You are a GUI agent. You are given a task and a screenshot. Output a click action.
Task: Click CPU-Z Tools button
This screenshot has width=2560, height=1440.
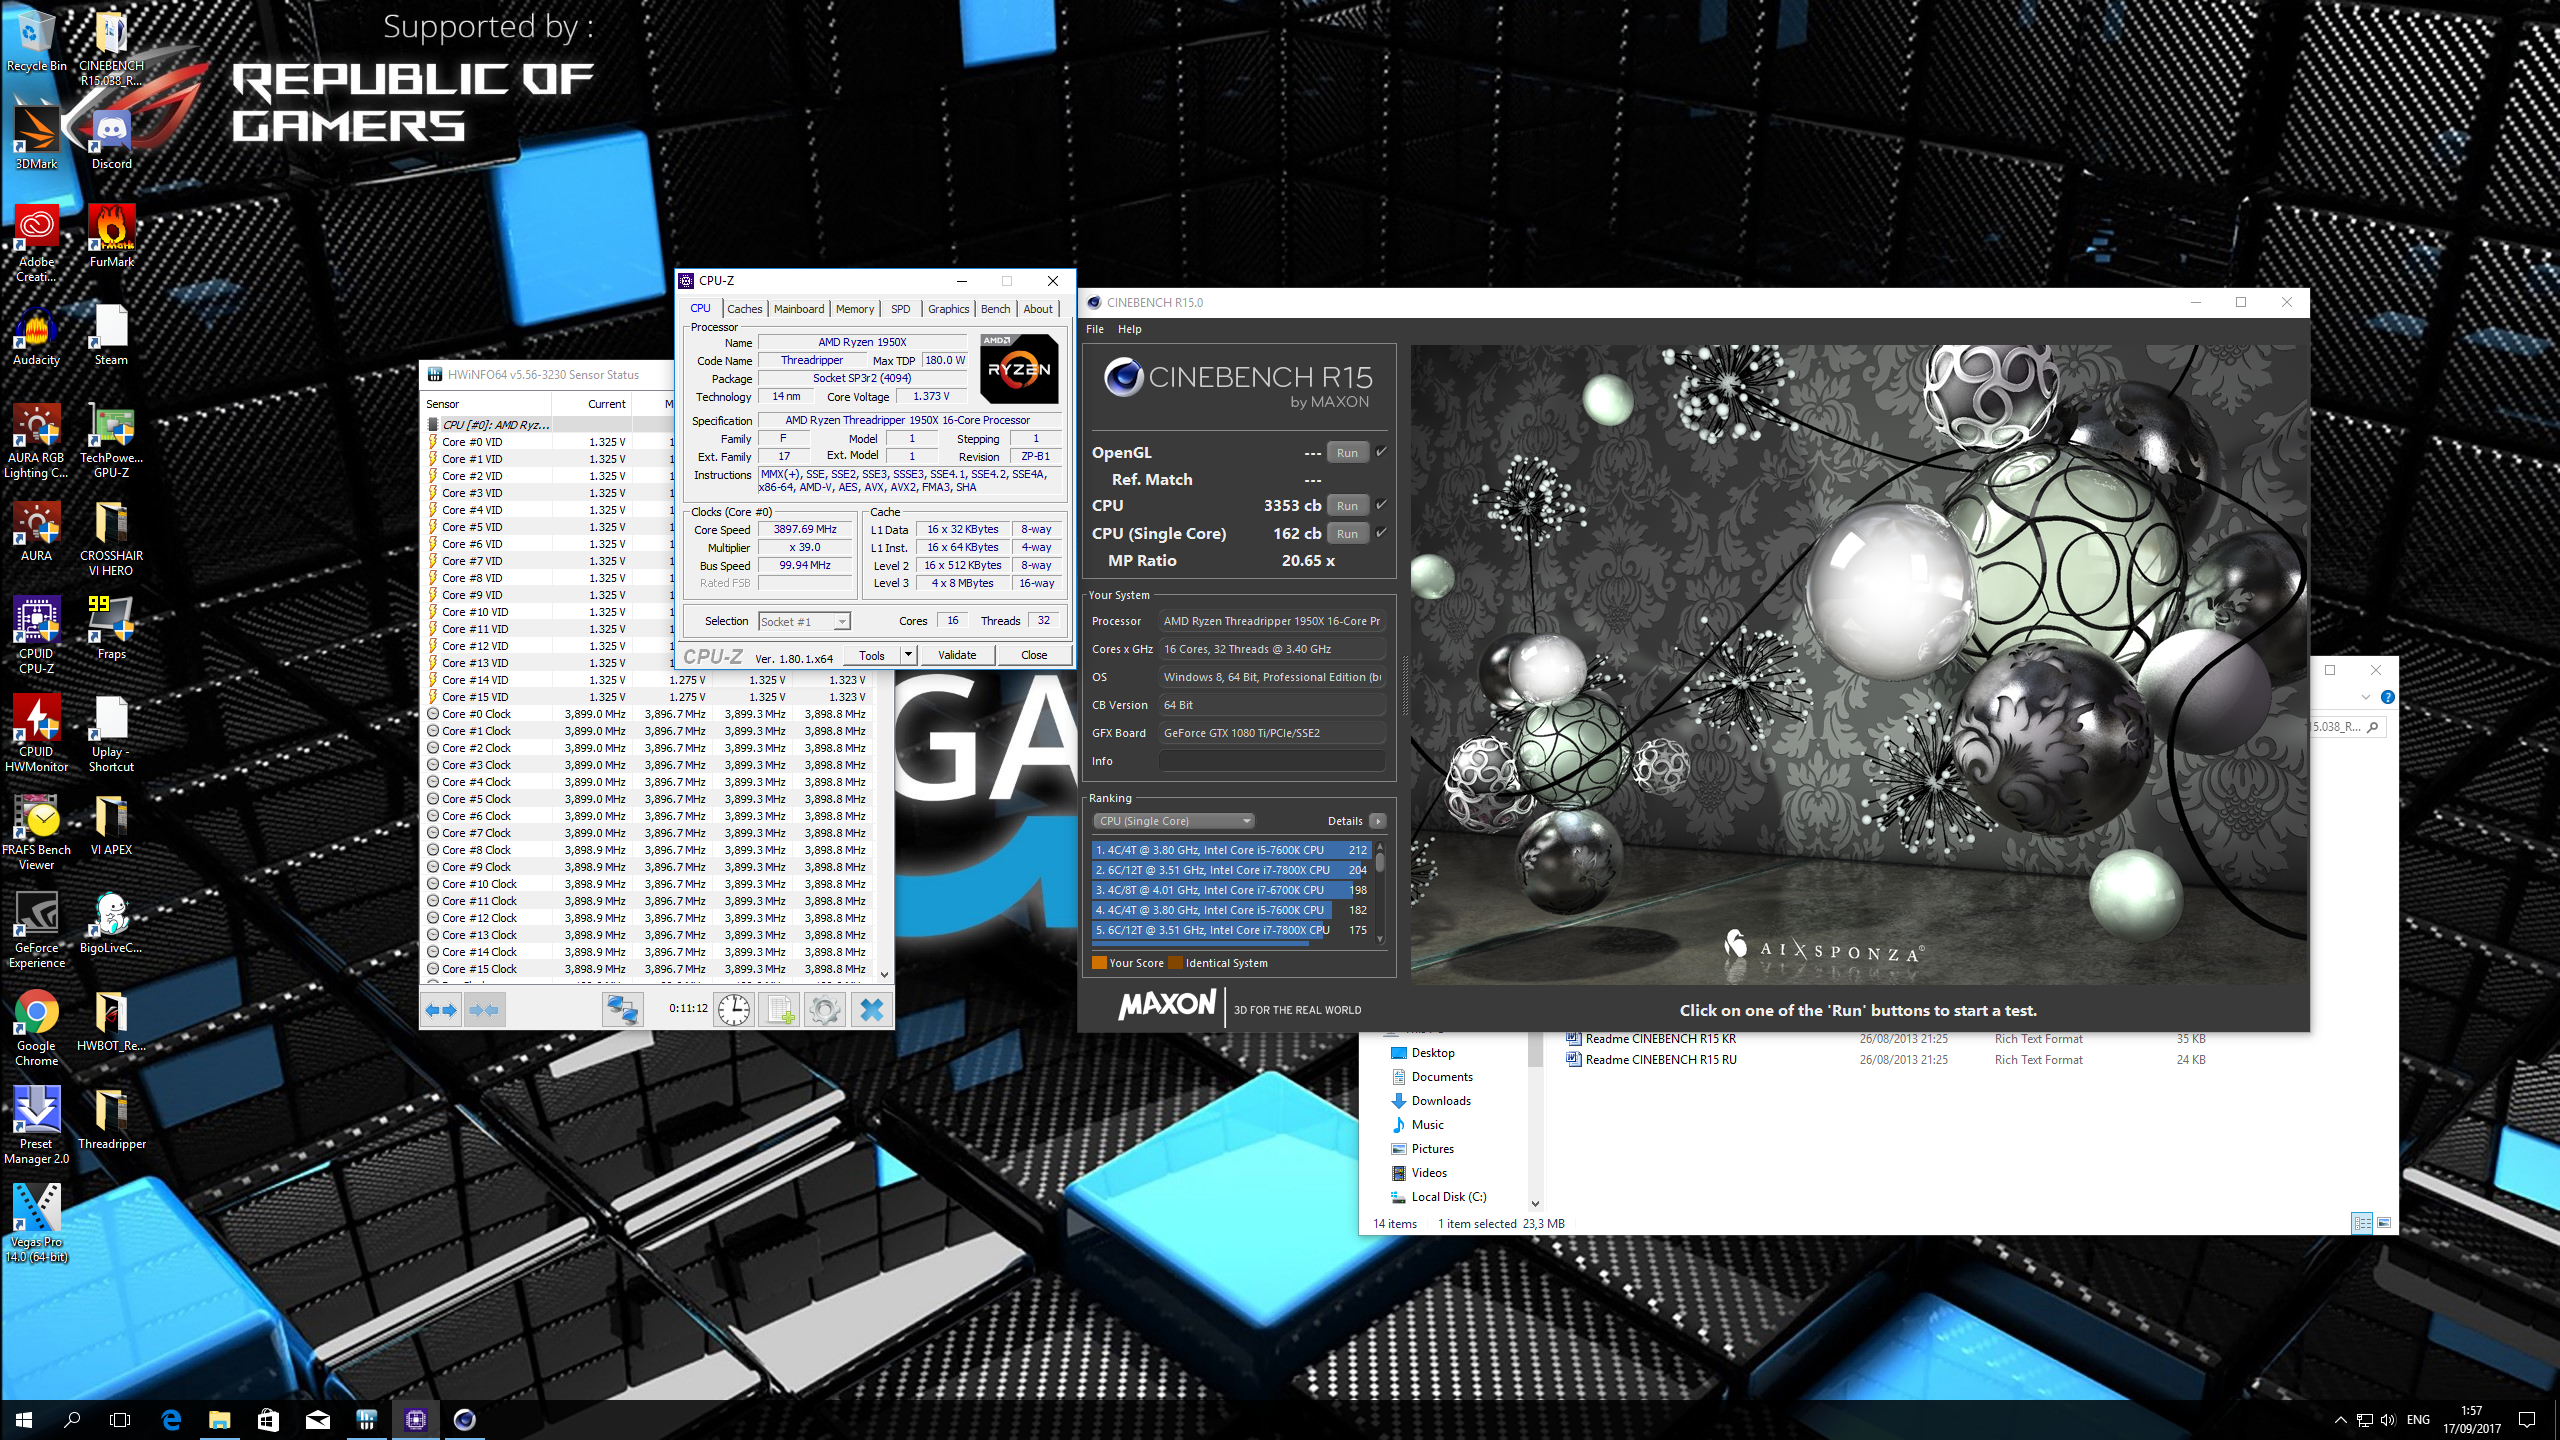coord(872,655)
